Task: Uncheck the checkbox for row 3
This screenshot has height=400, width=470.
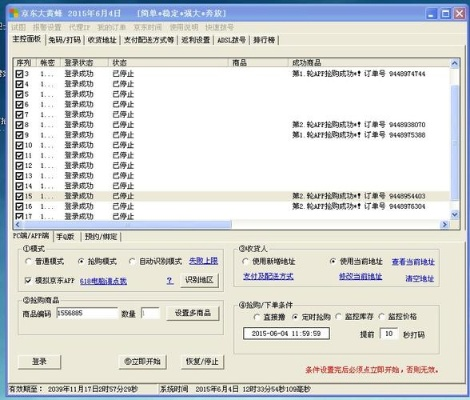Action: click(19, 74)
